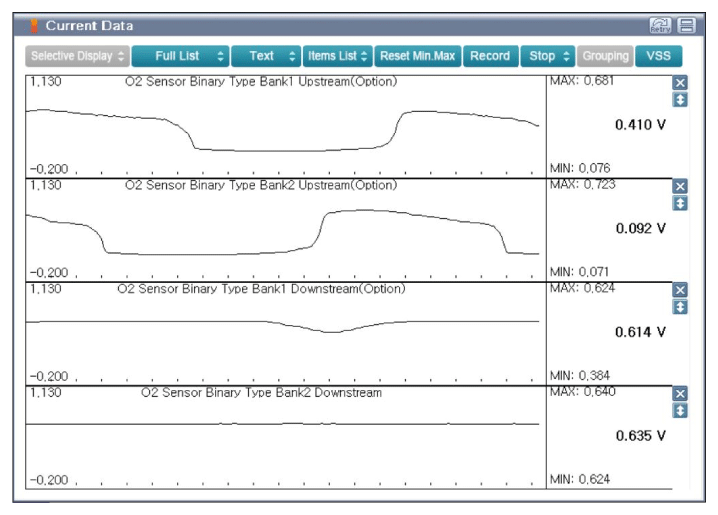Click the reorder arrows for Bank1 Downstream graph
718x515 pixels.
point(680,307)
